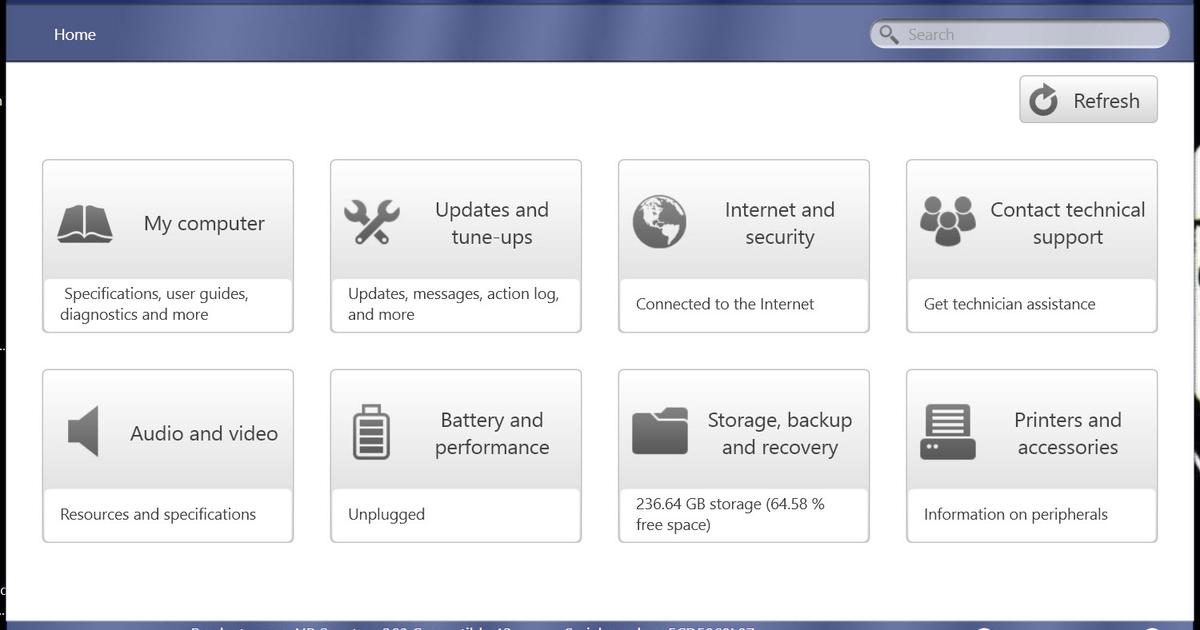This screenshot has height=630, width=1200.
Task: Select the Audio and video speaker icon
Action: tap(83, 433)
